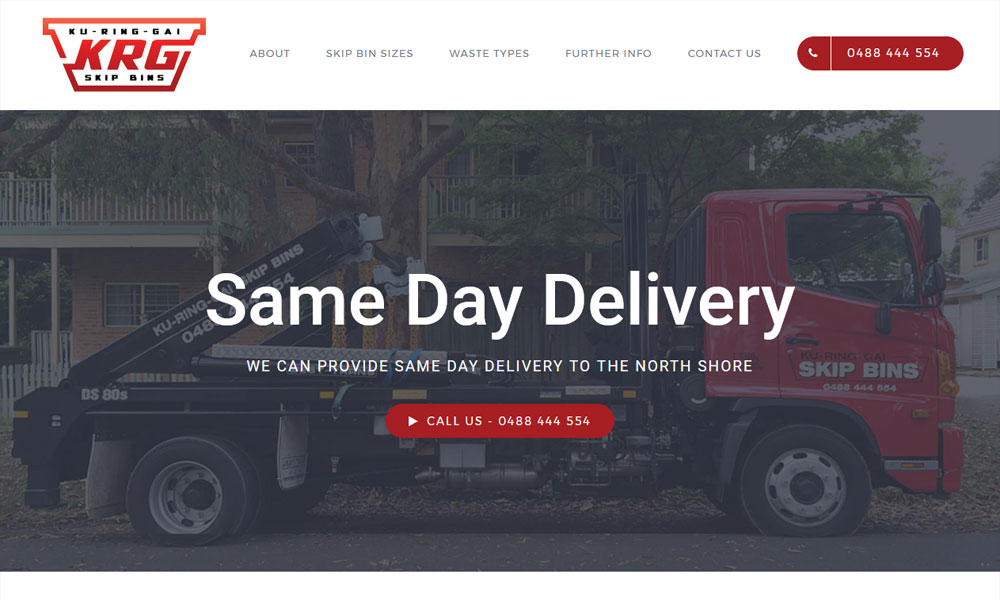
Task: Click the KRG Skip Bins logo
Action: pyautogui.click(x=124, y=54)
